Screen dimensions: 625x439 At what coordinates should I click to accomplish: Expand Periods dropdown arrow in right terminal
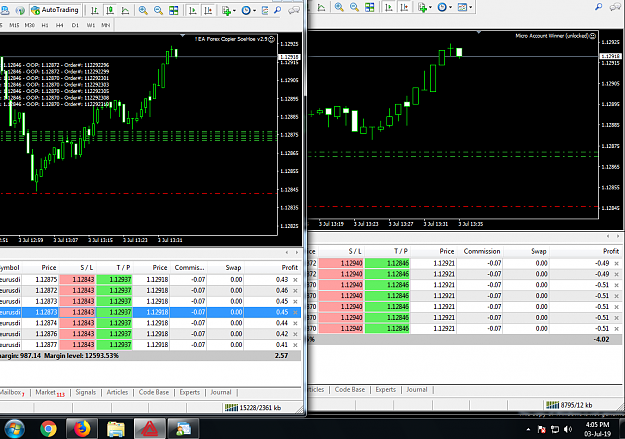tap(450, 8)
